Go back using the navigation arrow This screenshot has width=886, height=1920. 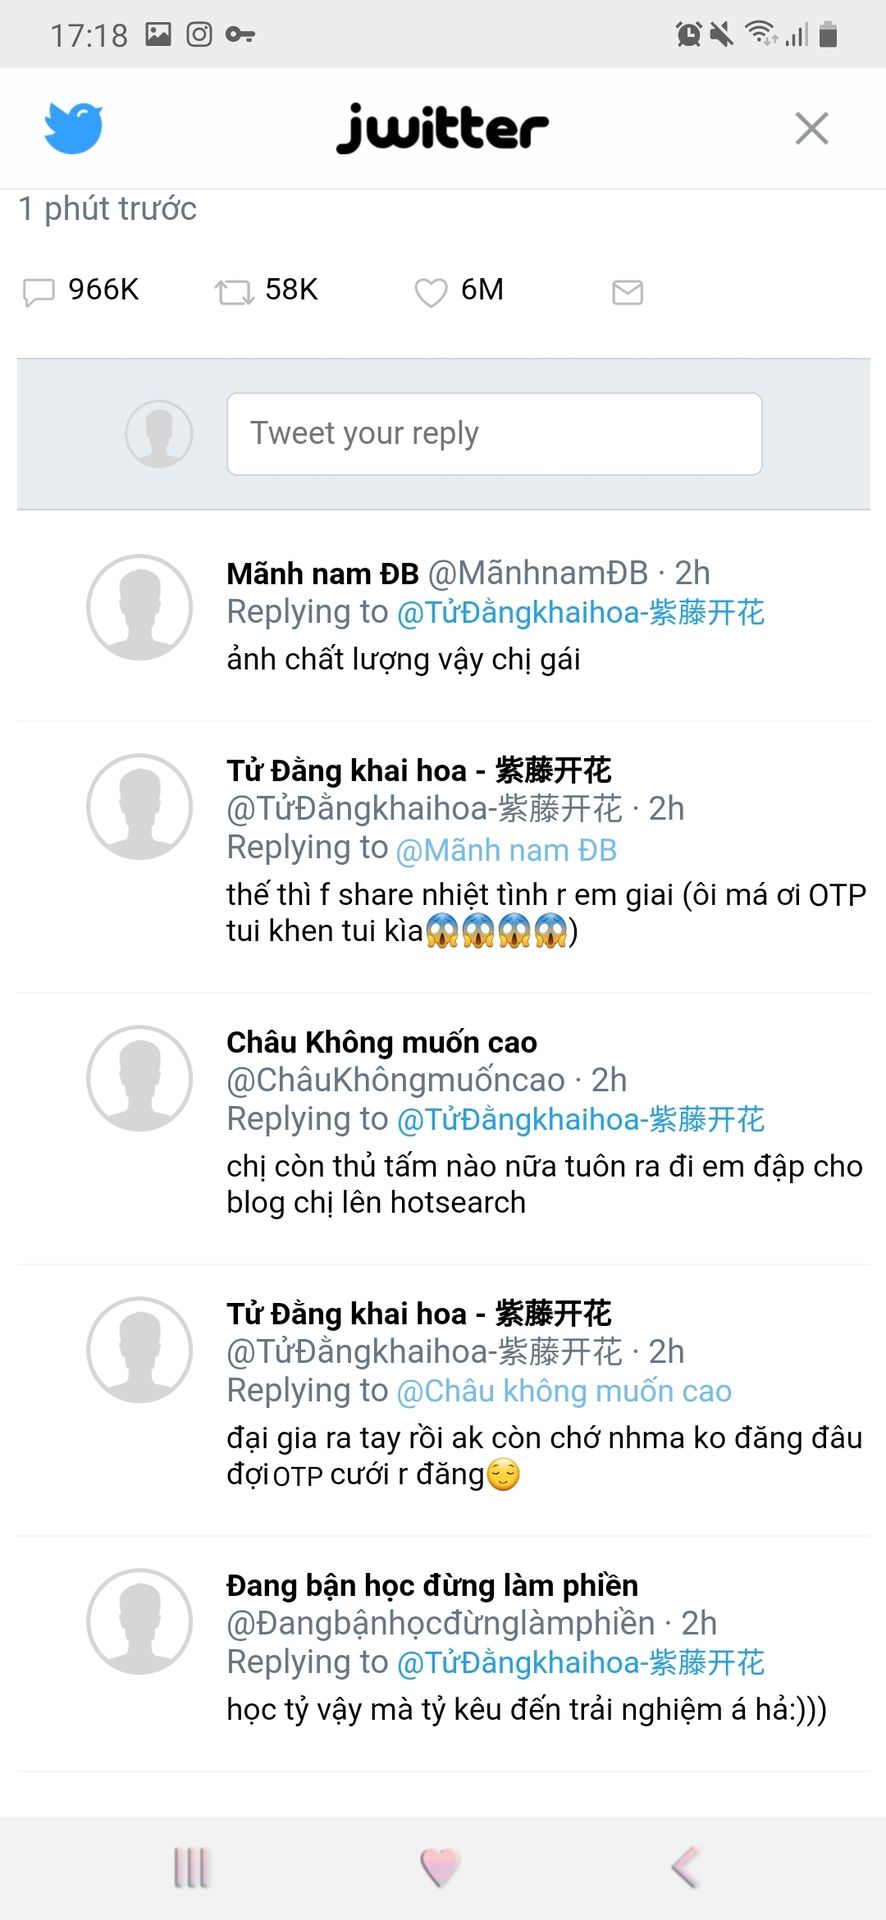click(686, 1867)
